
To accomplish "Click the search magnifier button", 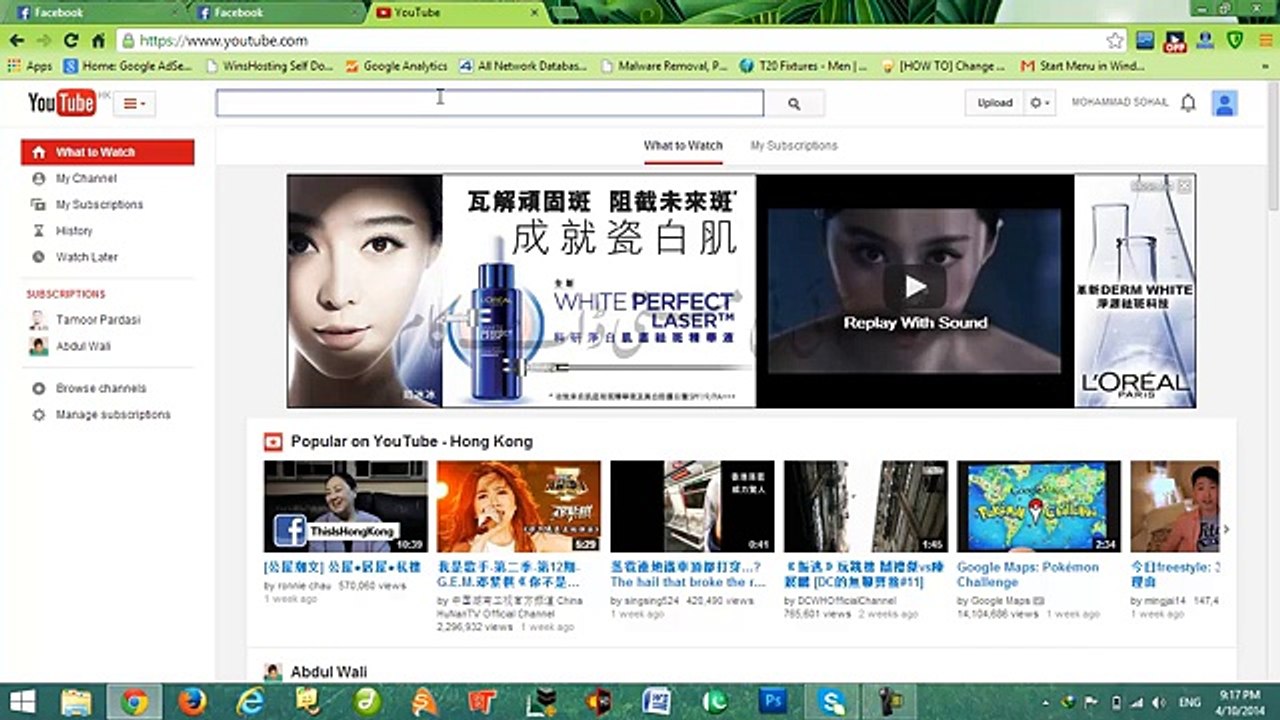I will point(794,103).
